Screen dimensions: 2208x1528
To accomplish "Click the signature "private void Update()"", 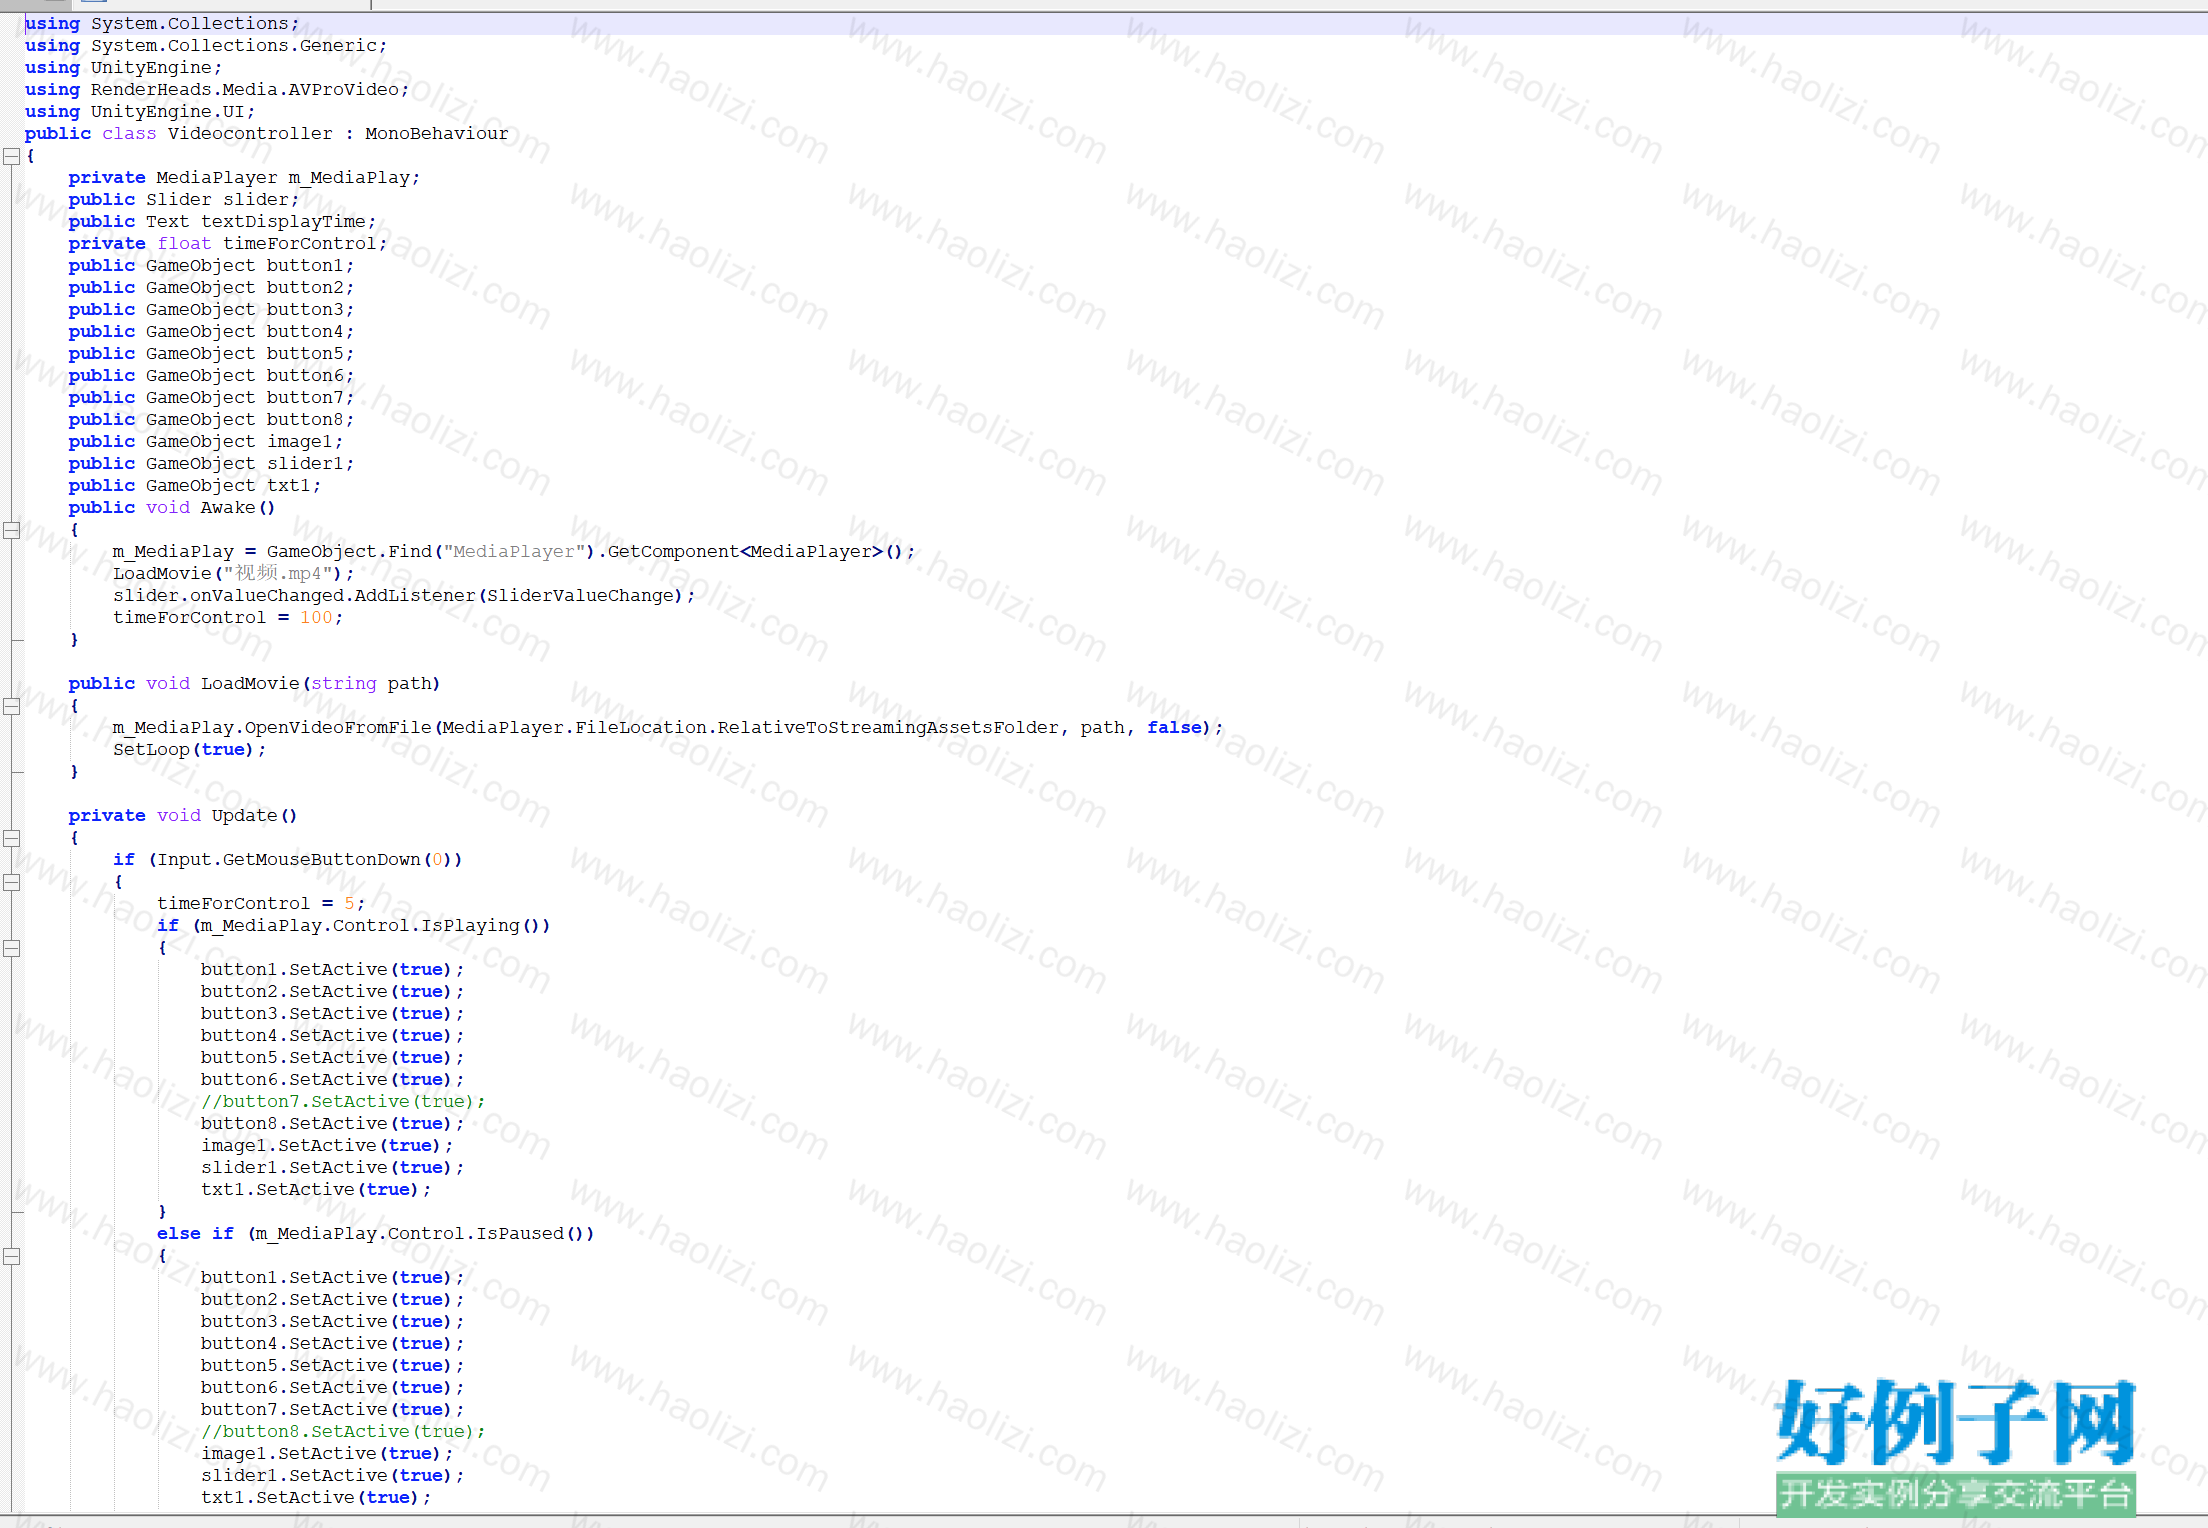I will tap(183, 816).
